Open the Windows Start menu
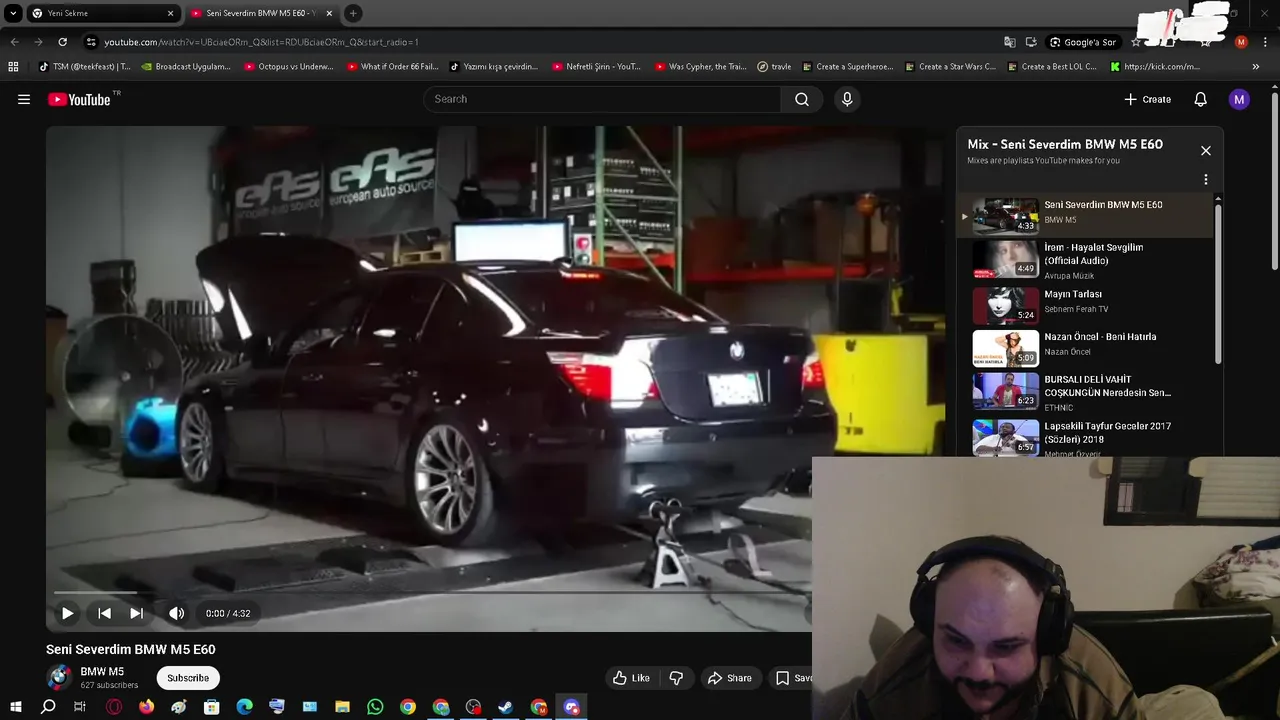The image size is (1280, 720). pos(15,707)
